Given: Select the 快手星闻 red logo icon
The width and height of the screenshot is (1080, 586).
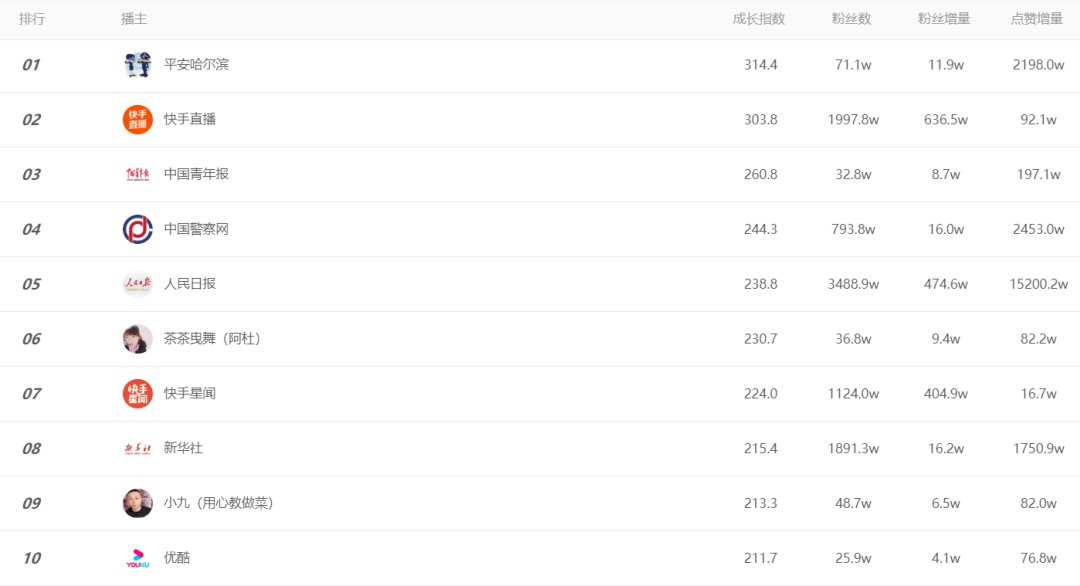Looking at the screenshot, I should (138, 393).
